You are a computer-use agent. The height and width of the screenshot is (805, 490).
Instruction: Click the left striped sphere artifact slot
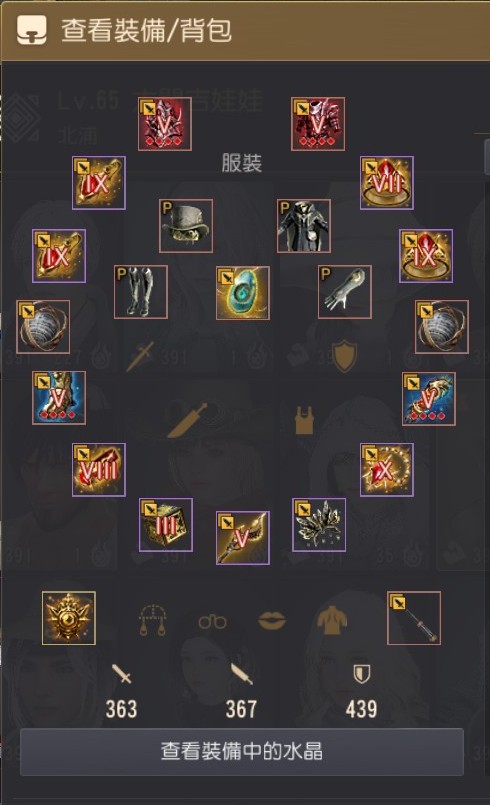click(x=43, y=327)
